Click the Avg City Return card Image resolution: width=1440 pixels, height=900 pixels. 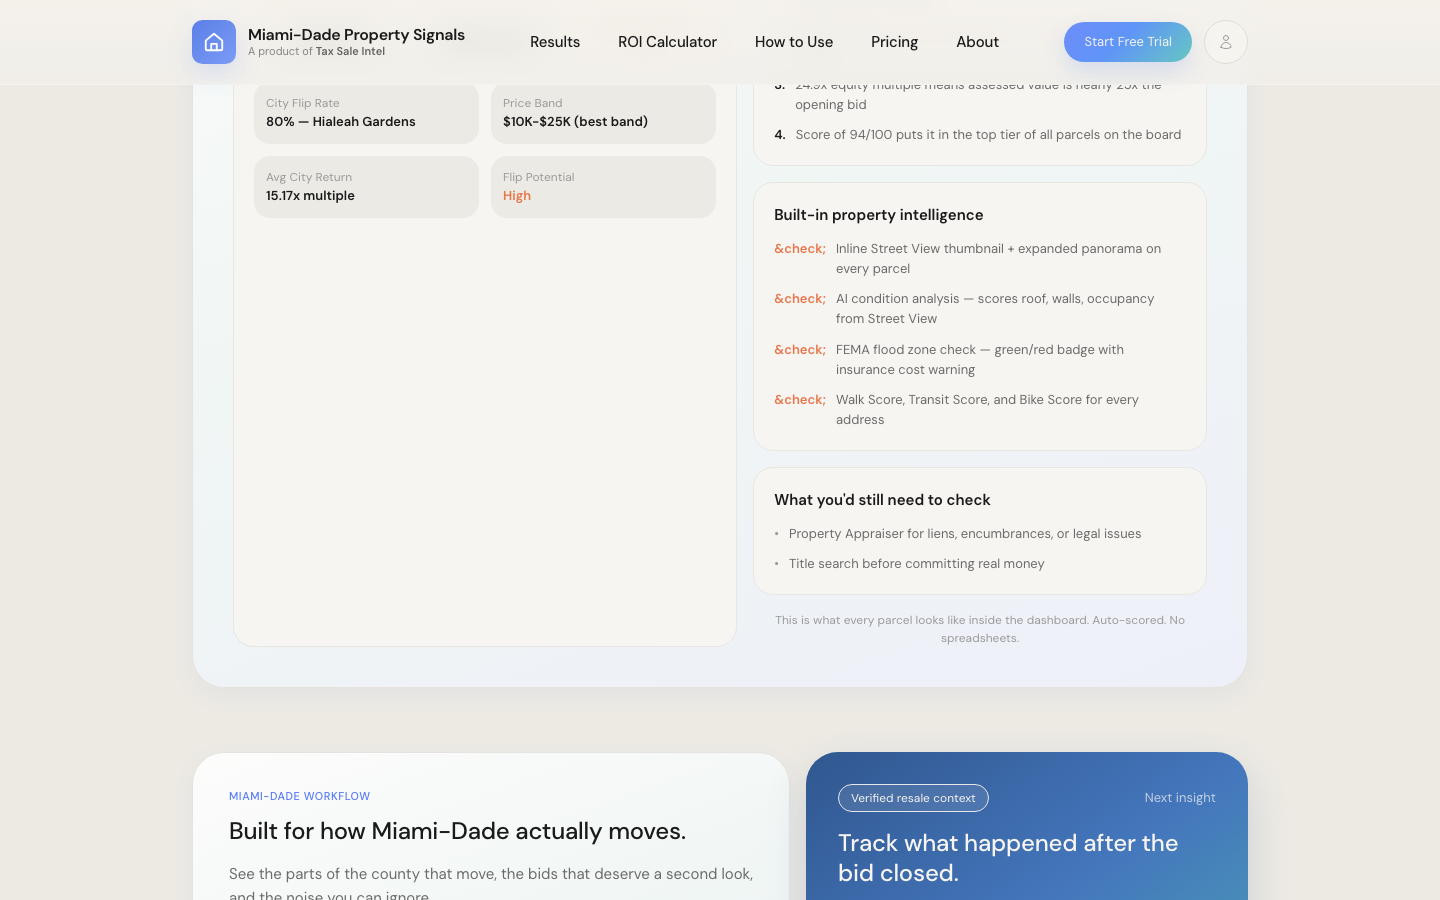[366, 187]
